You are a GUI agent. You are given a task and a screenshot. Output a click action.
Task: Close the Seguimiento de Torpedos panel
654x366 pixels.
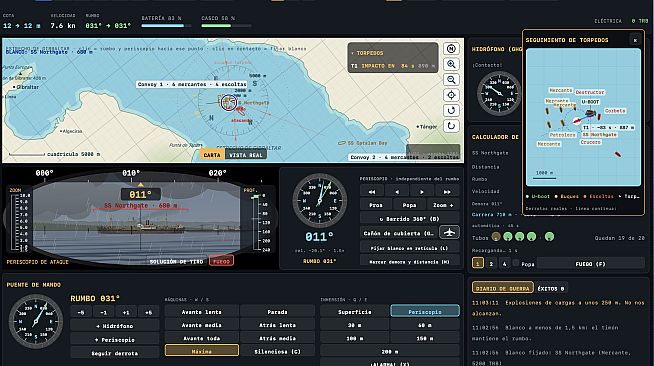point(635,40)
